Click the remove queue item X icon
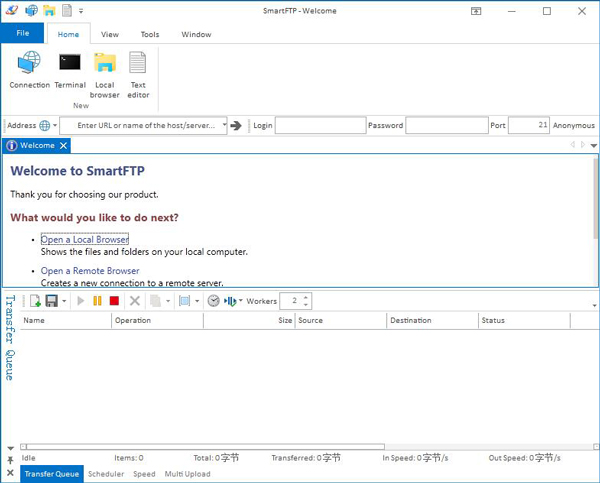 pyautogui.click(x=135, y=301)
